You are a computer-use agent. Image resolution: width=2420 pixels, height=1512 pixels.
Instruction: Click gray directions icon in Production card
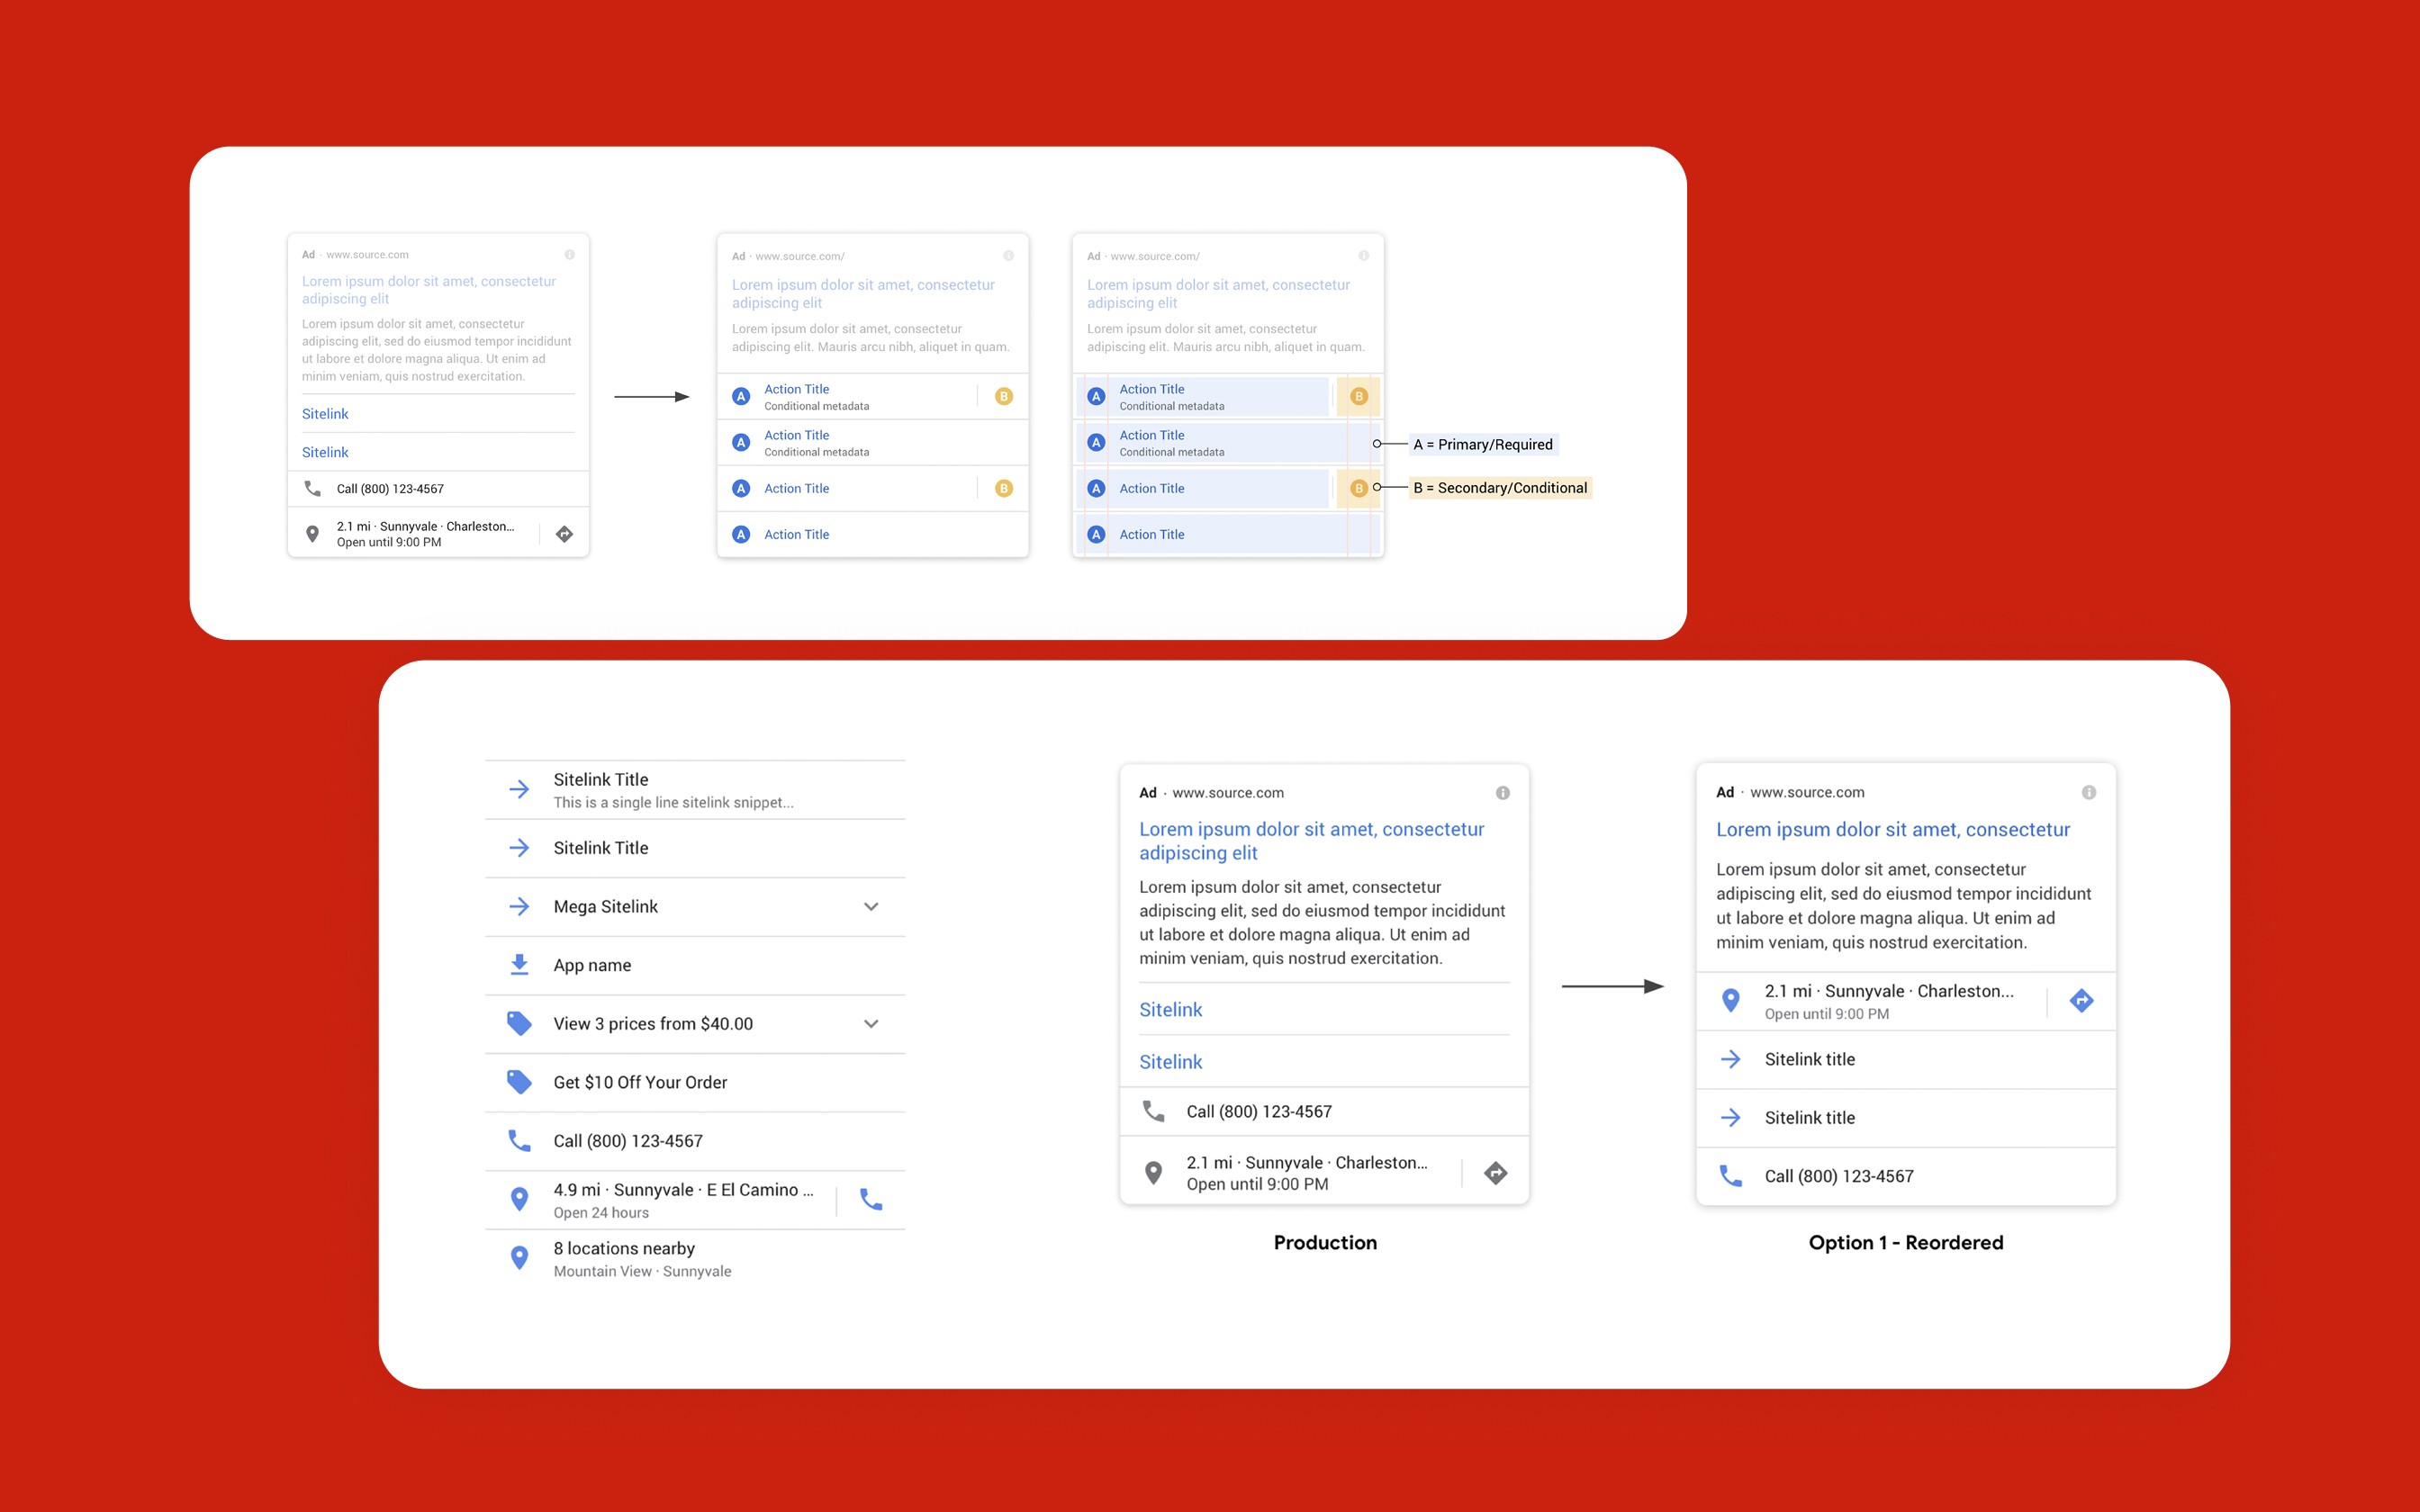tap(1495, 1173)
